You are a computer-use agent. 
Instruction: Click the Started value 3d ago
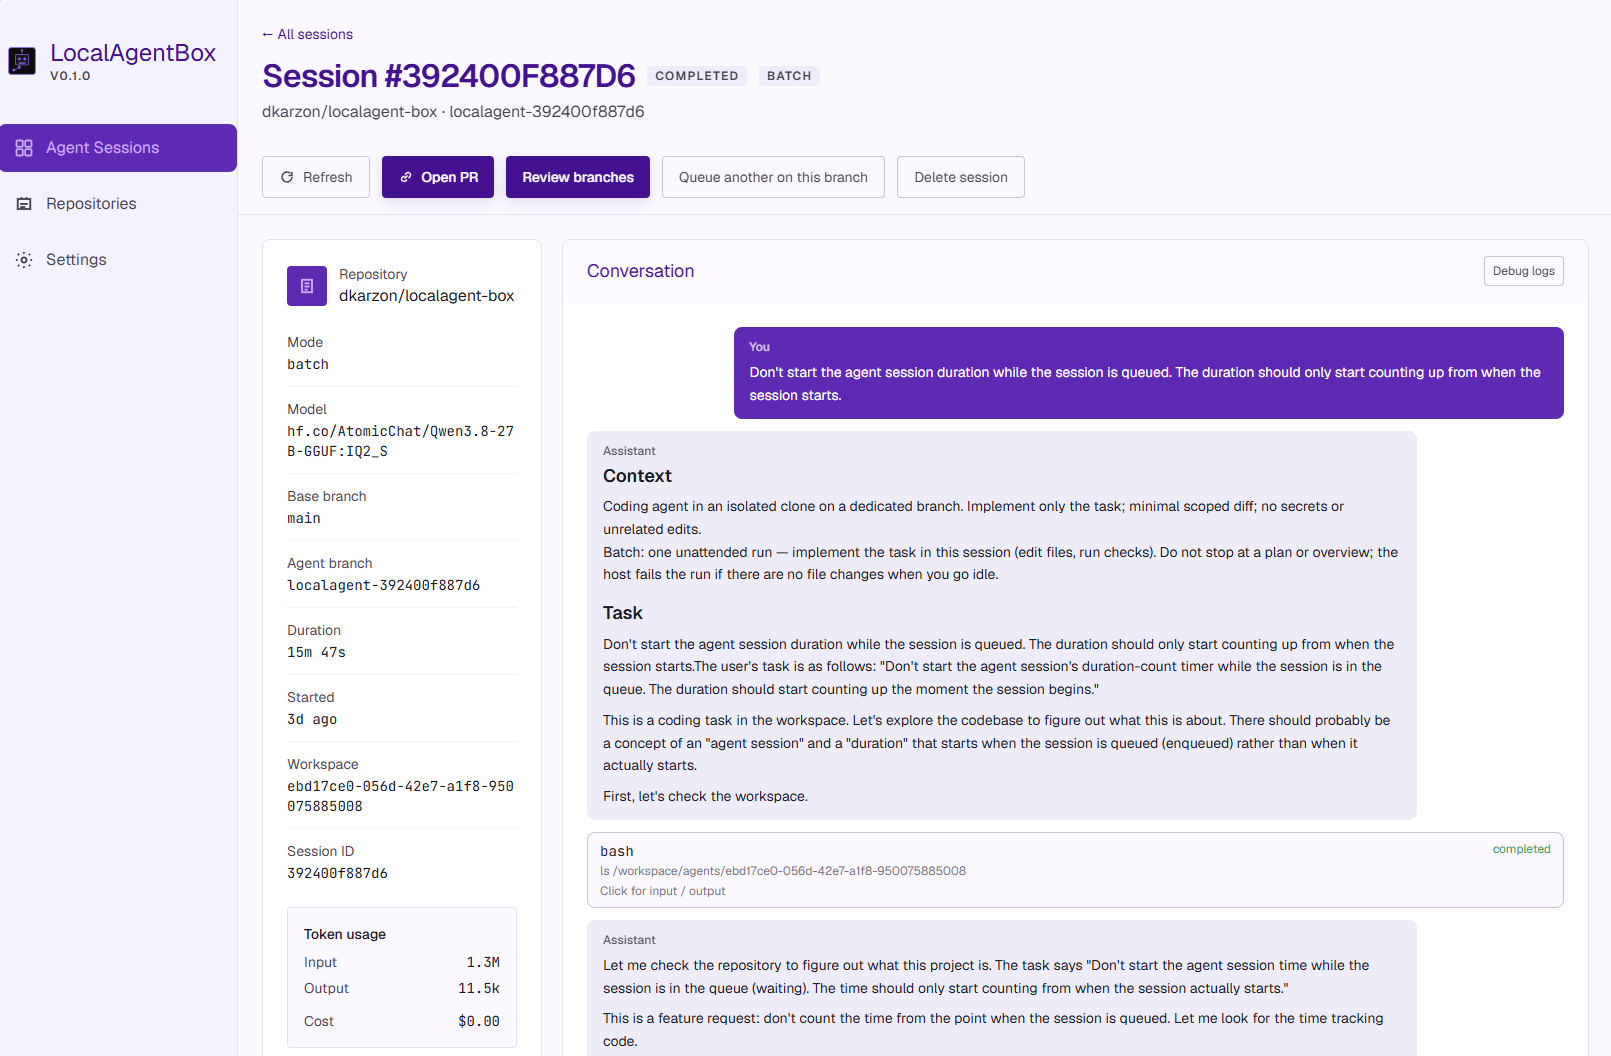point(312,720)
